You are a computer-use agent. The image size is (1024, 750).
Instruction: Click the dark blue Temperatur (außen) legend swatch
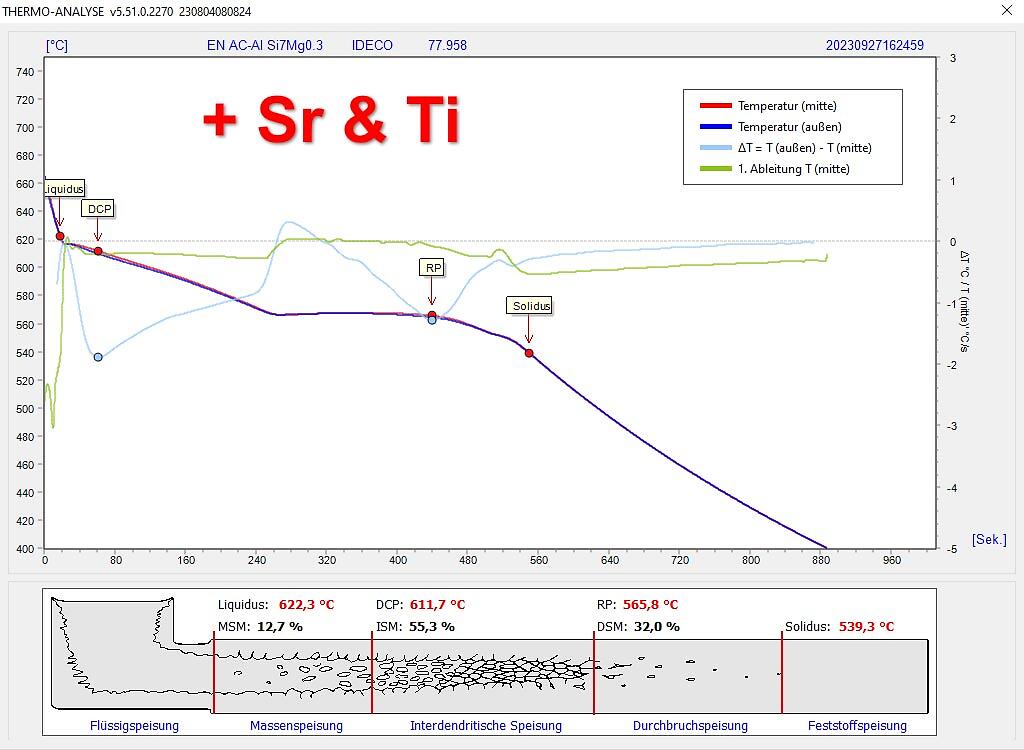[715, 127]
